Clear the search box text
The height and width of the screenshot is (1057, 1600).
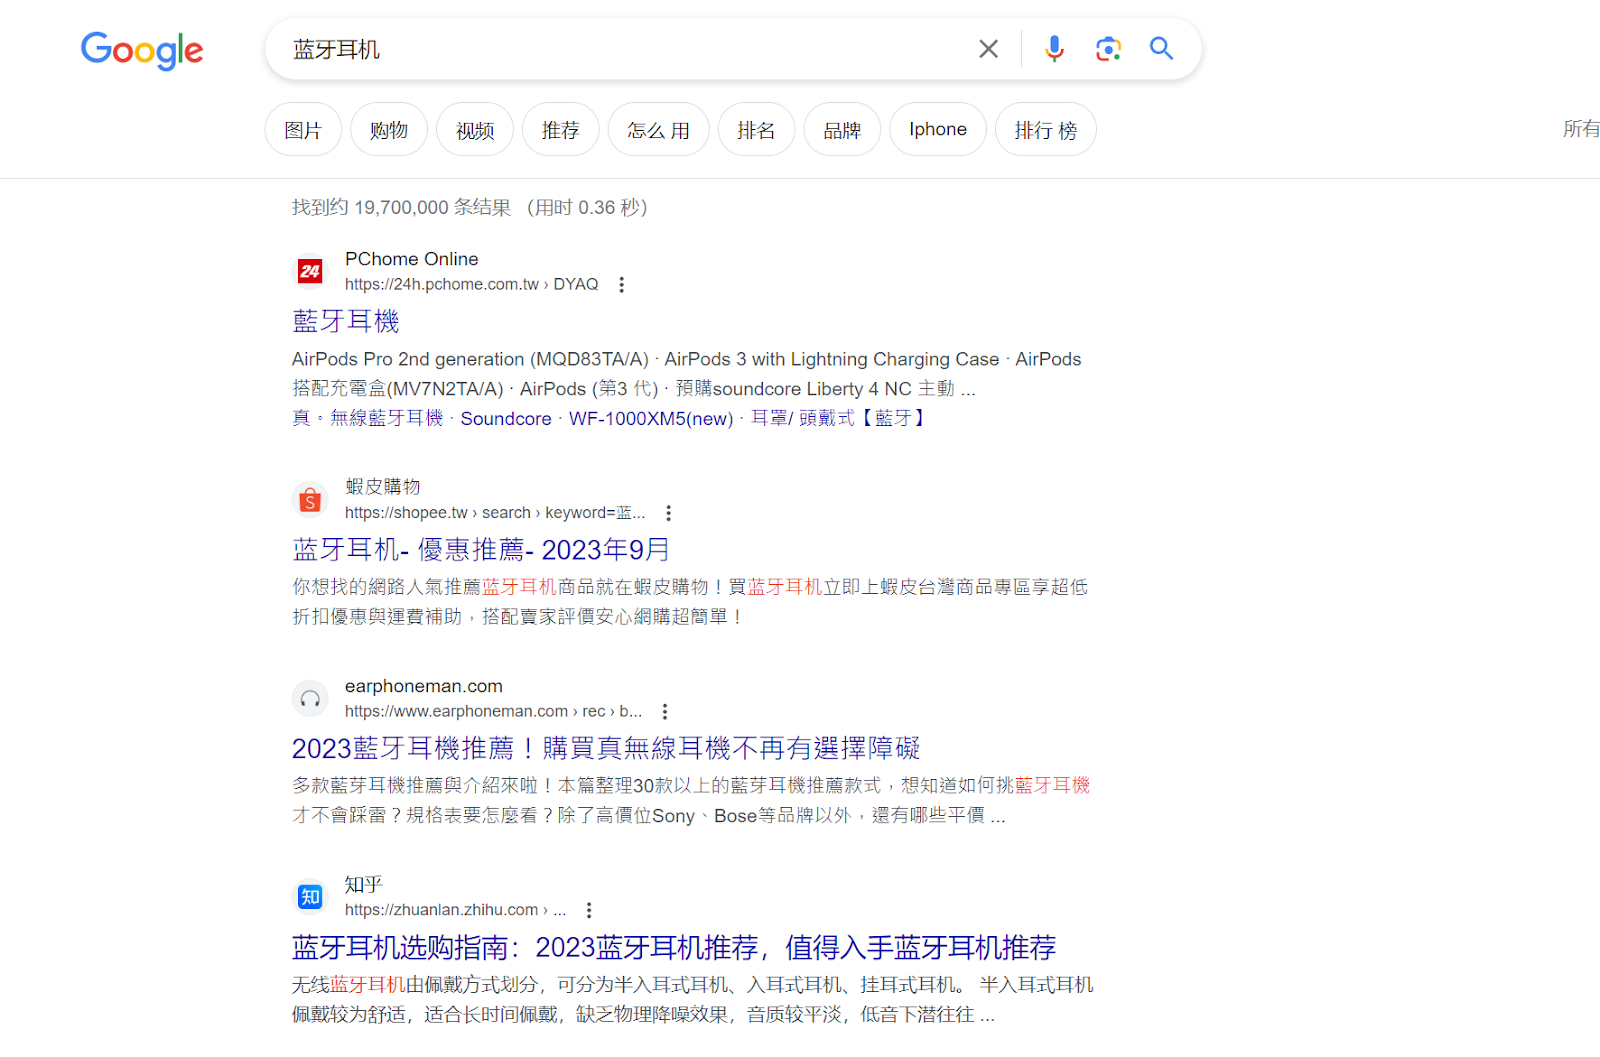click(x=988, y=49)
